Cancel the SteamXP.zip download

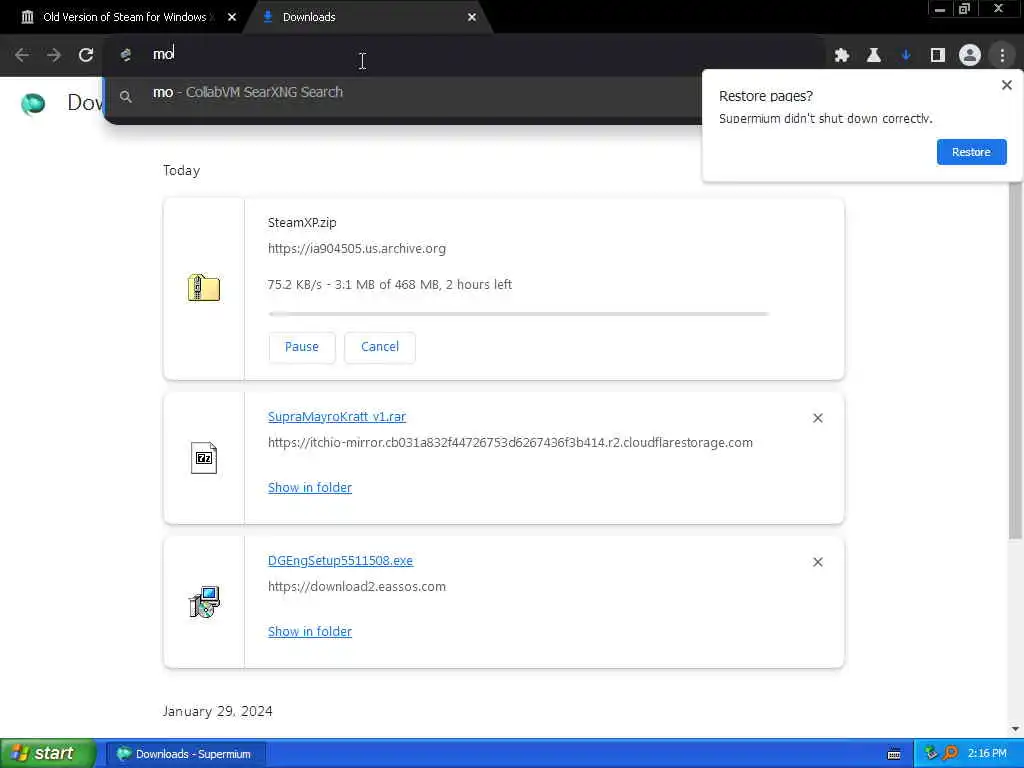point(380,347)
